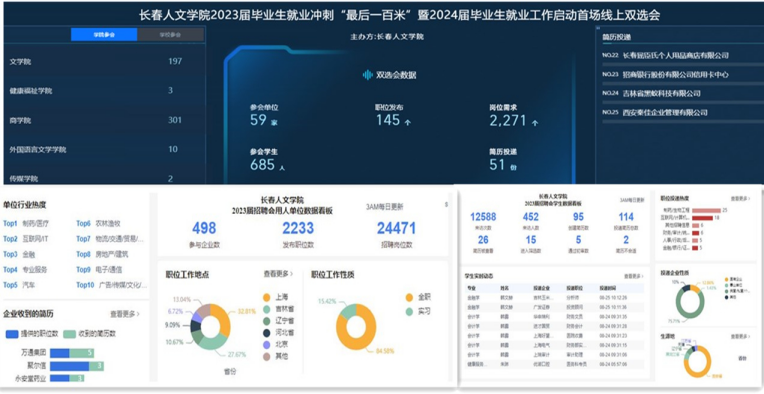Switch to the 学校参会 tab
Viewport: 764px width, 394px height.
[170, 35]
